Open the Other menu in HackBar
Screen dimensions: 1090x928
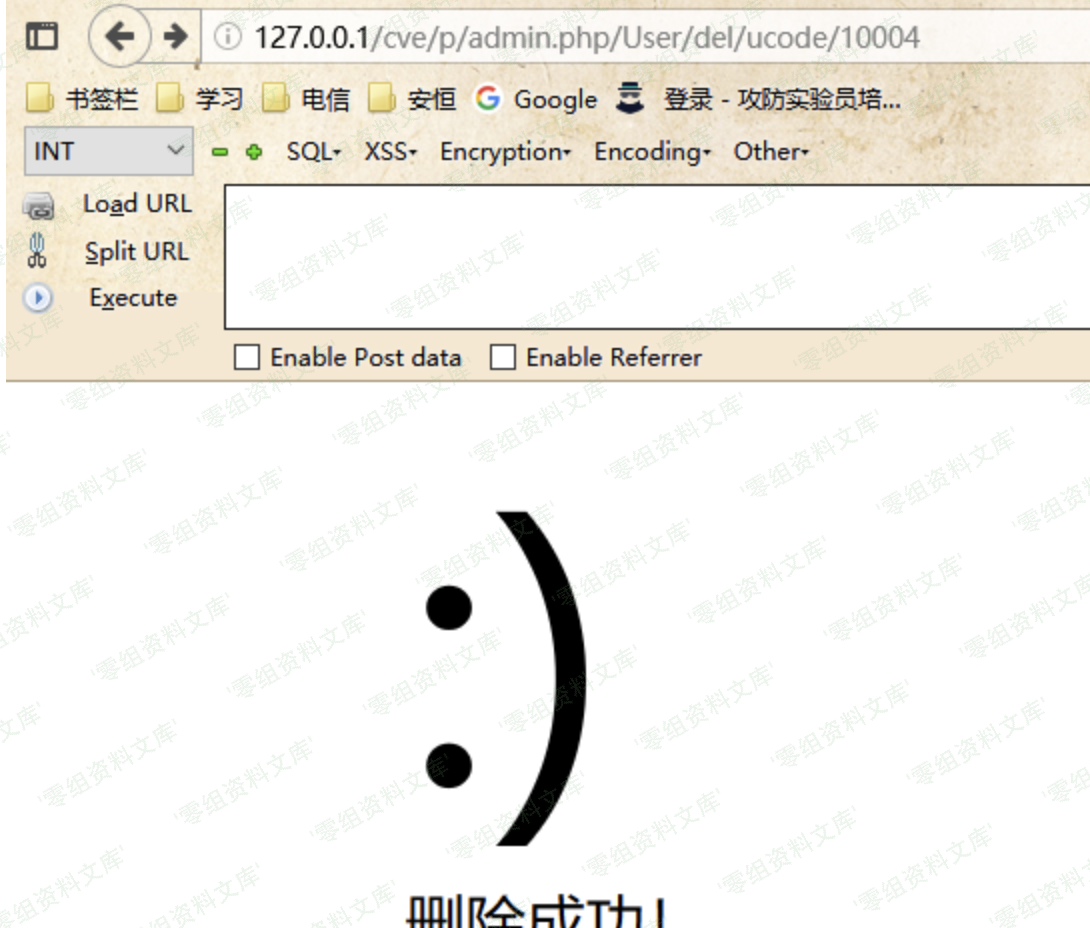click(770, 152)
